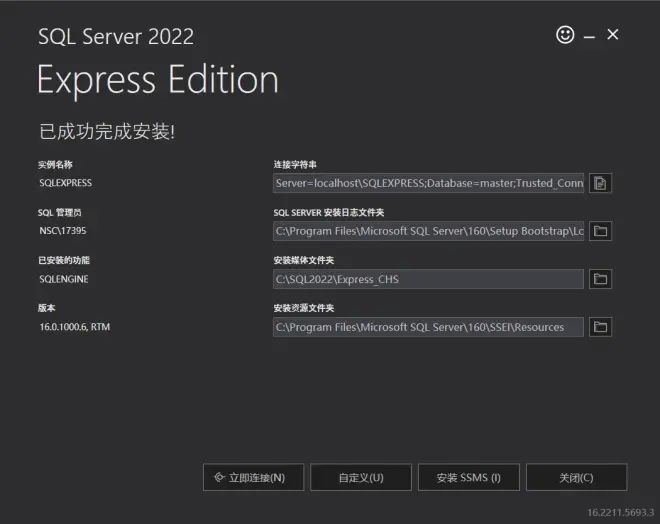Select the connection string field
This screenshot has width=660, height=524.
[428, 183]
